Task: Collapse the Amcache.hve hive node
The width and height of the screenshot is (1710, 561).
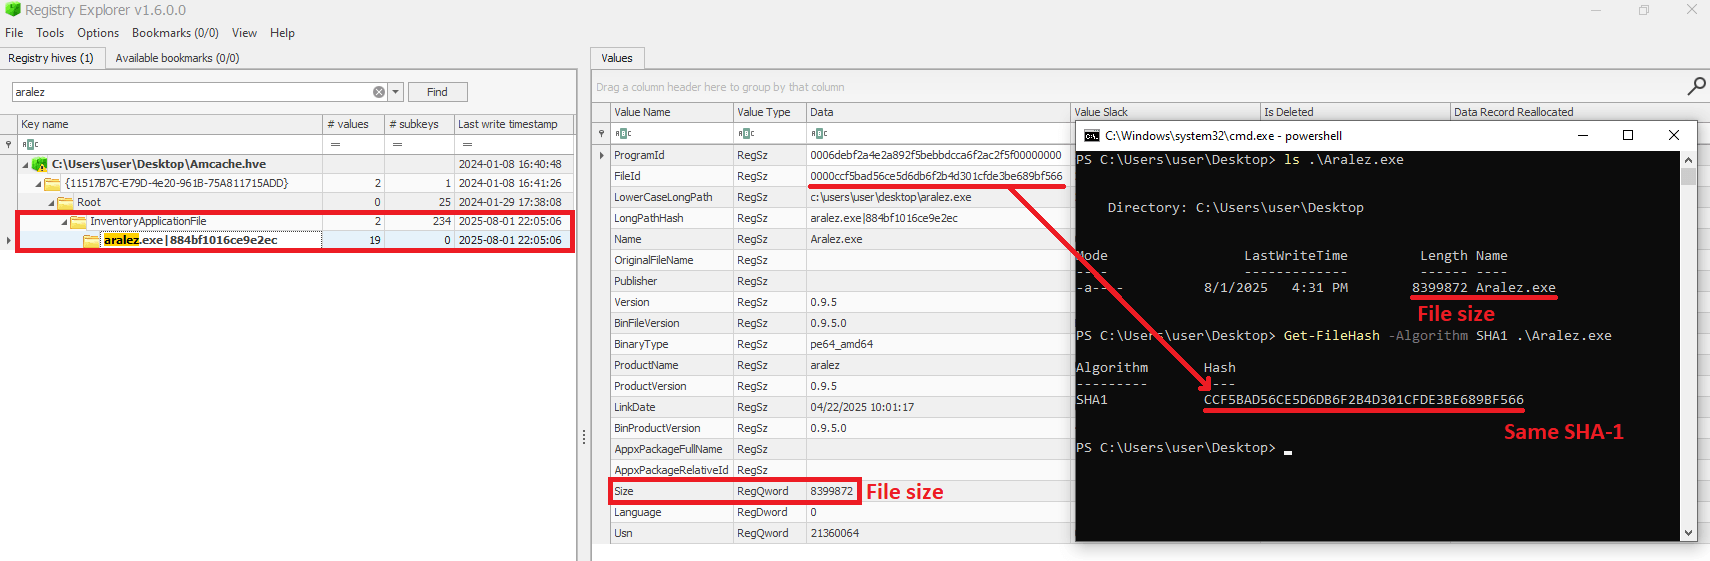Action: pyautogui.click(x=26, y=164)
